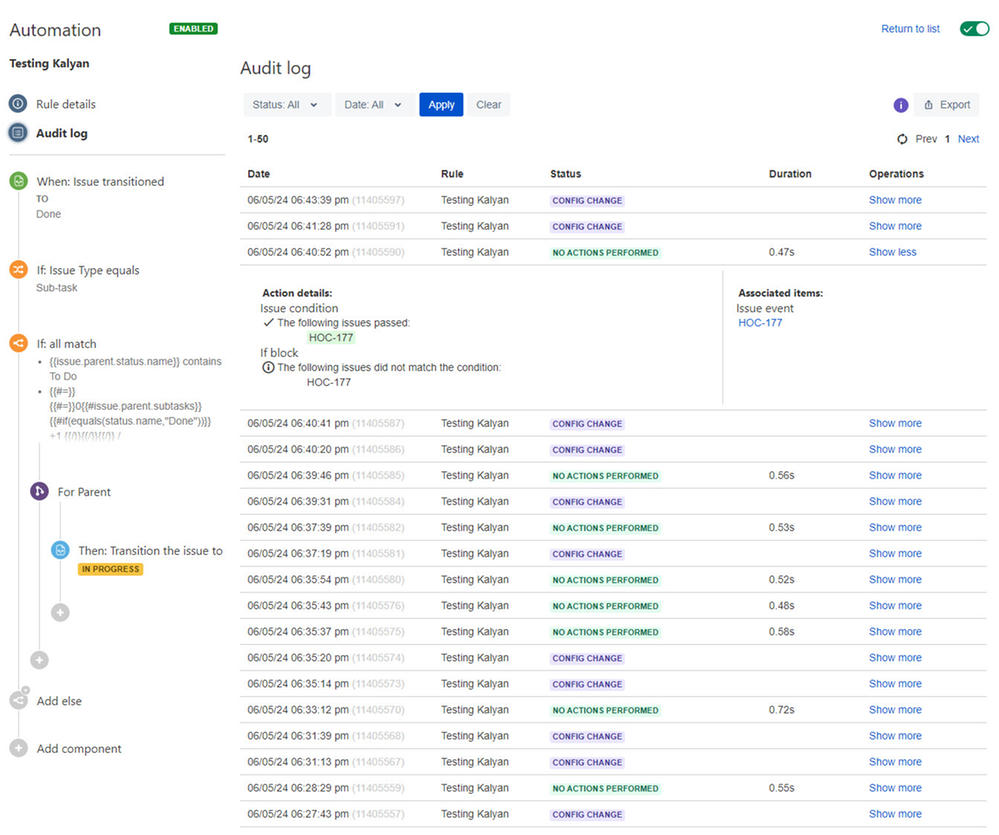Select the green Issue transitioned trigger icon

click(x=18, y=181)
